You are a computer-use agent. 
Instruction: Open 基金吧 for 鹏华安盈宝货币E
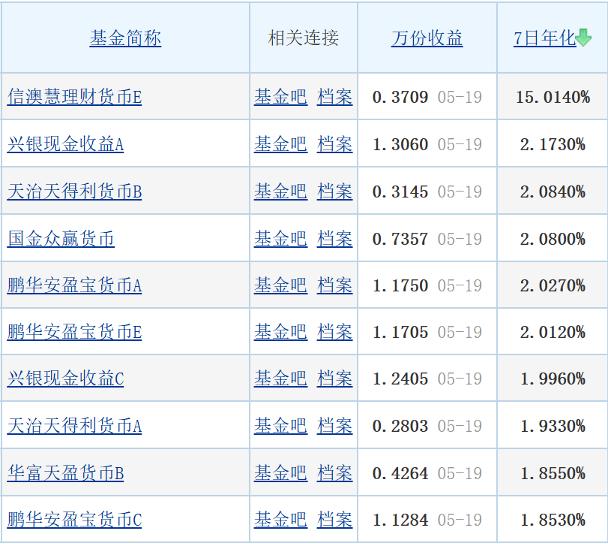point(281,332)
